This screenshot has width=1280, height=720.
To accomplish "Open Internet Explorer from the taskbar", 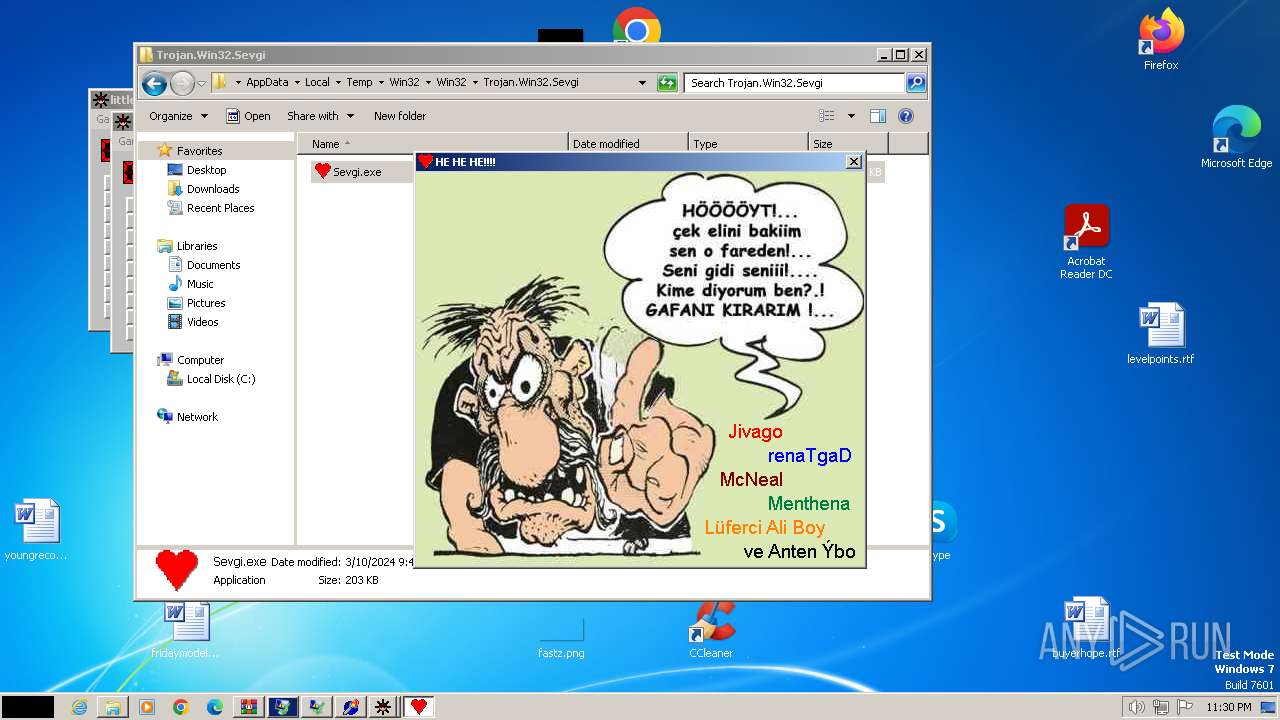I will [80, 707].
